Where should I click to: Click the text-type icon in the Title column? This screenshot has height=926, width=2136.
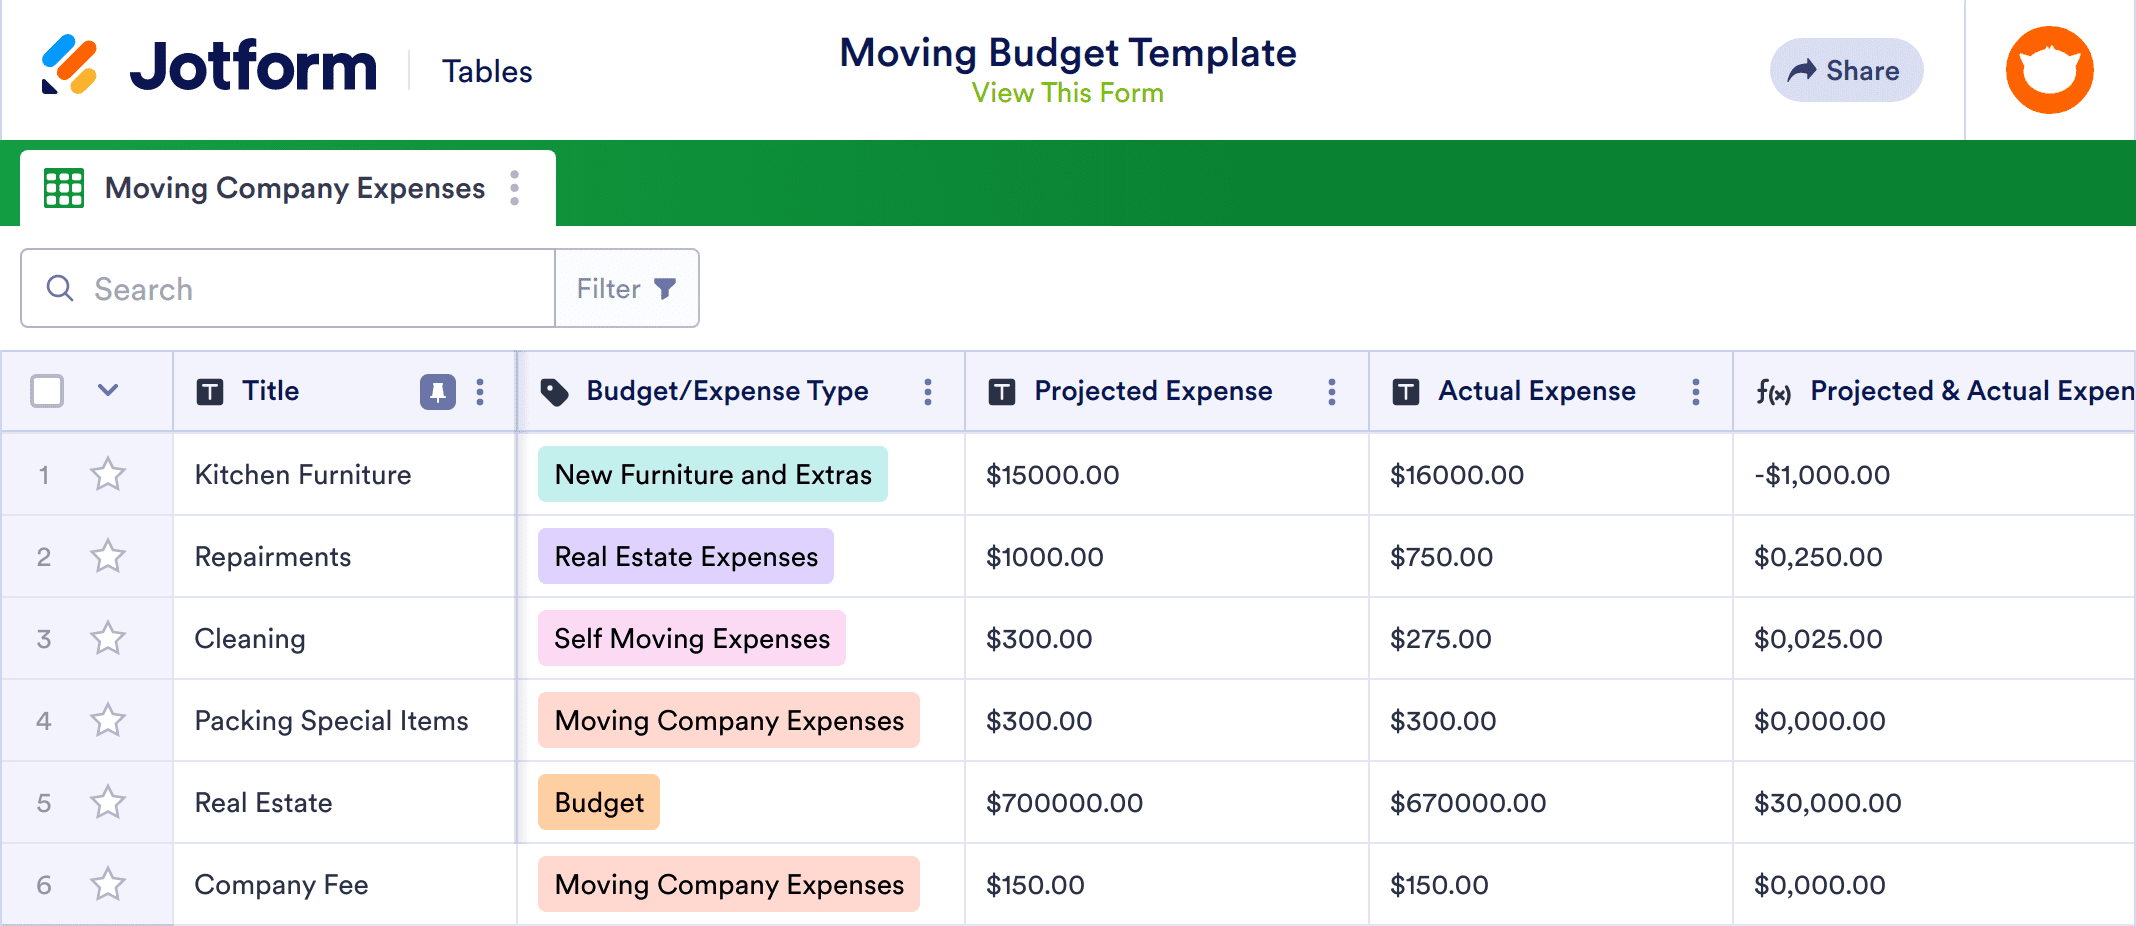click(x=210, y=391)
